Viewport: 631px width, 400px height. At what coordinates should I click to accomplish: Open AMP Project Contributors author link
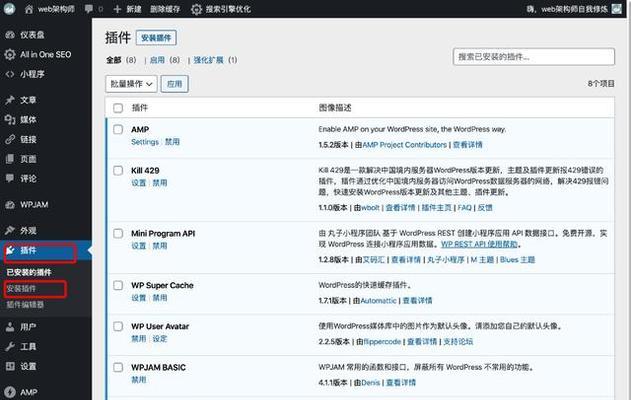[404, 145]
